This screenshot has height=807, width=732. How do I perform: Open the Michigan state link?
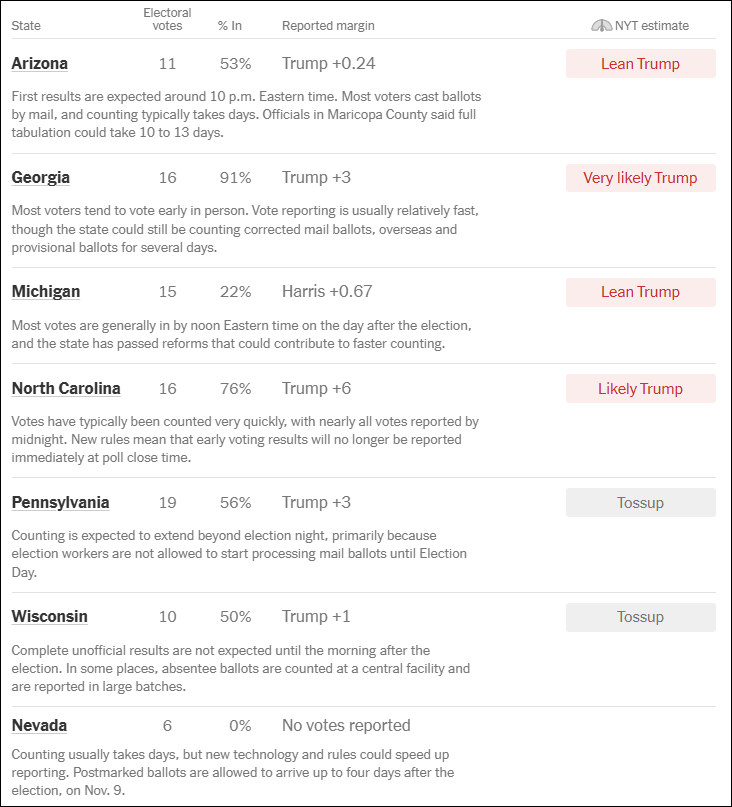coord(46,292)
